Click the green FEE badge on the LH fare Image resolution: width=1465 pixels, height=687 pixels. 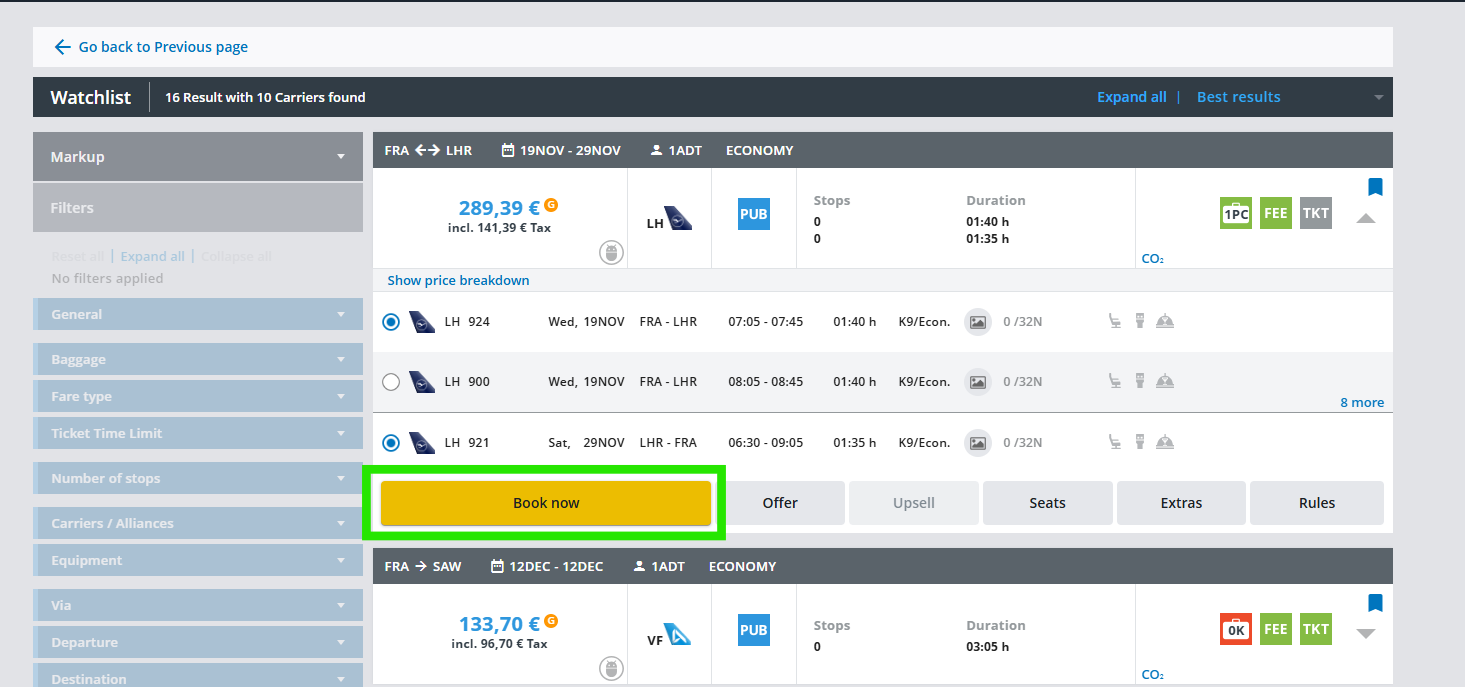click(x=1276, y=213)
